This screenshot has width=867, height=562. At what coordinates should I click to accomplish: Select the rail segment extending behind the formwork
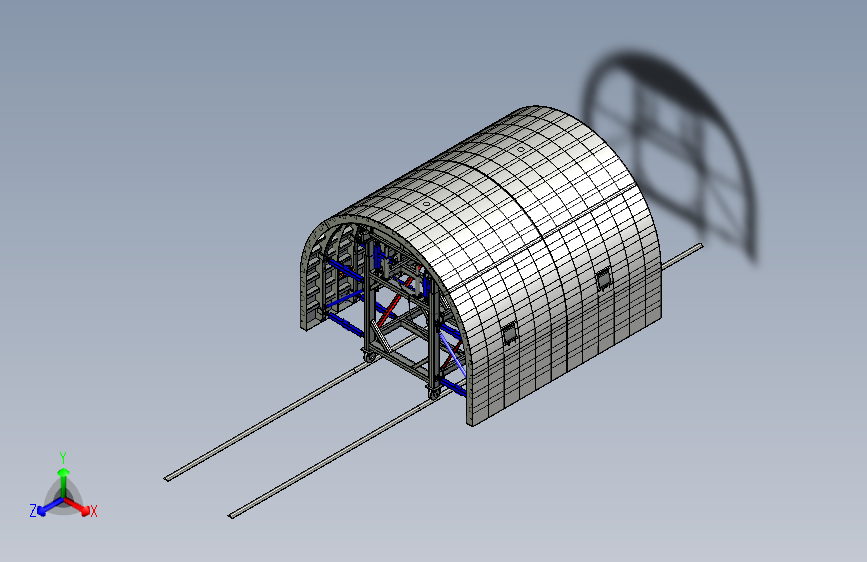point(682,257)
